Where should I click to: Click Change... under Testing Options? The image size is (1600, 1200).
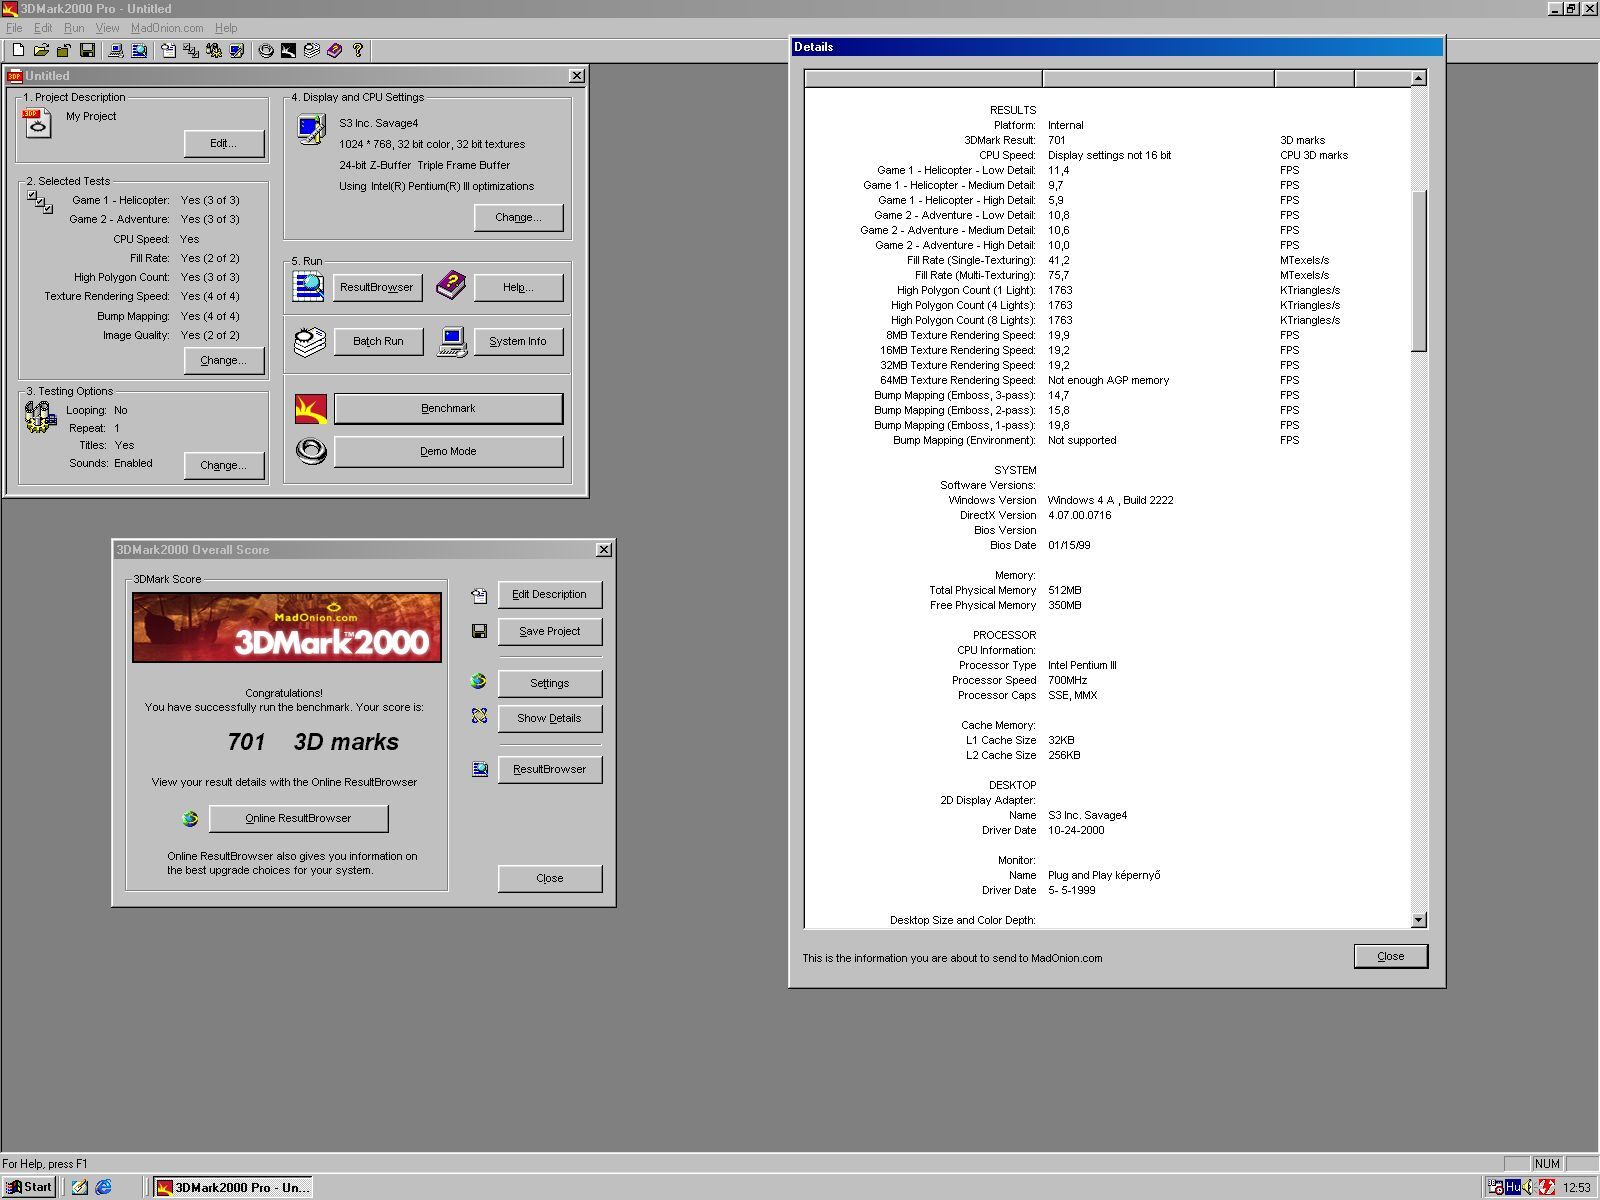tap(224, 465)
